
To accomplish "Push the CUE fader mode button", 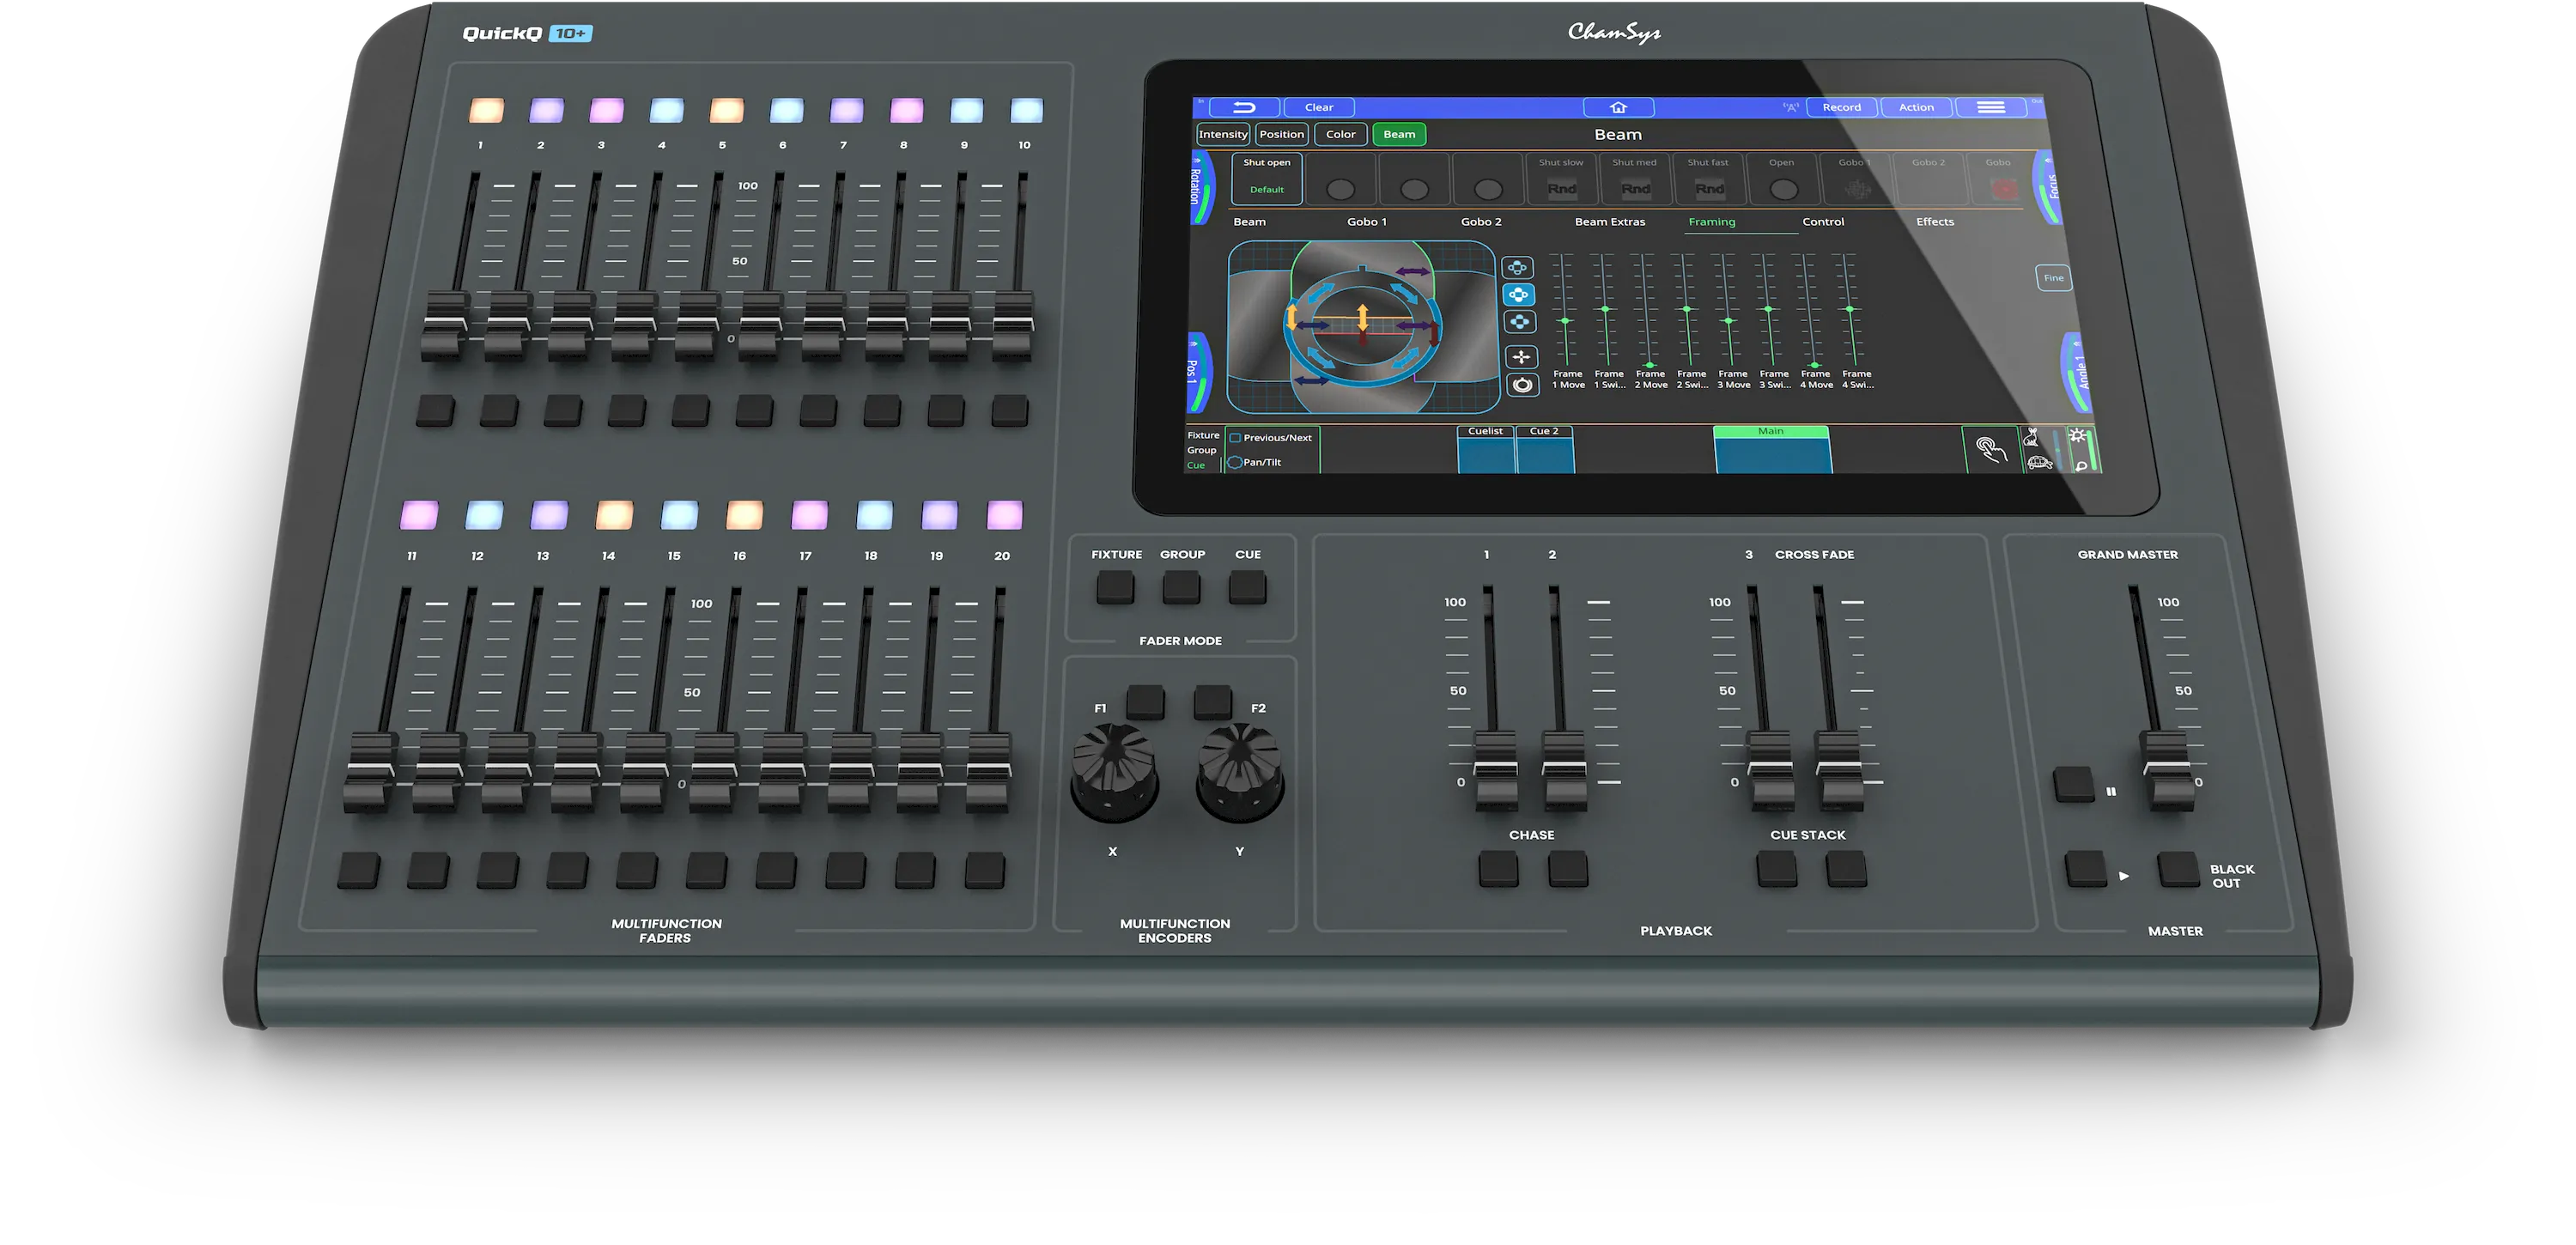I will pos(1247,587).
